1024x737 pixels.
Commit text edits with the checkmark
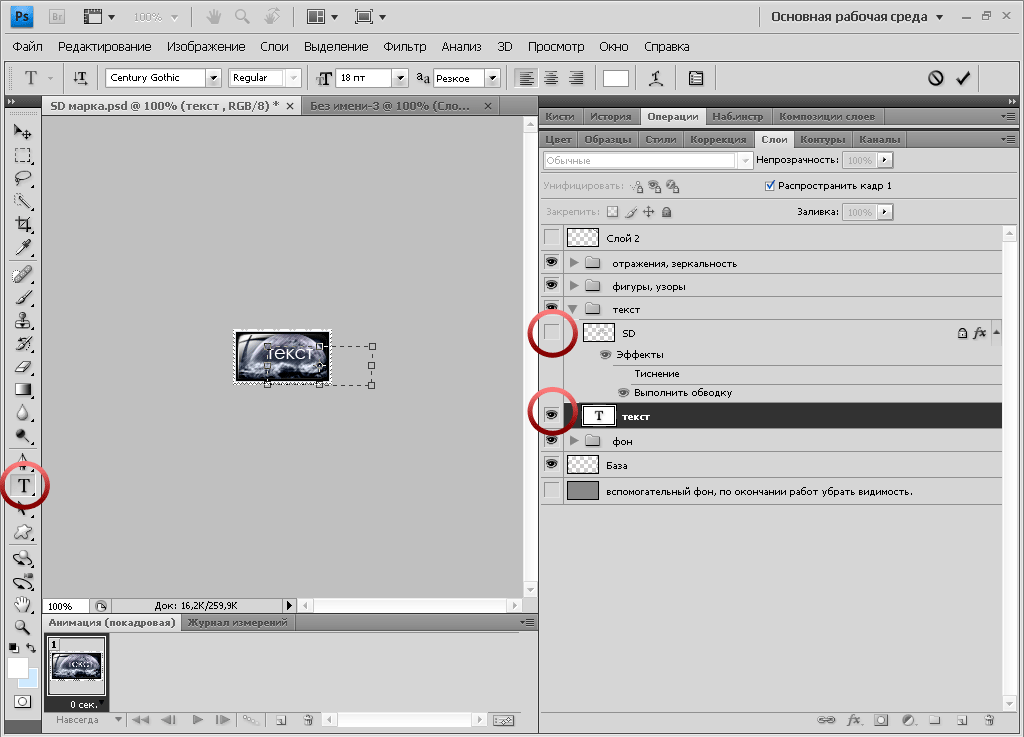click(963, 78)
